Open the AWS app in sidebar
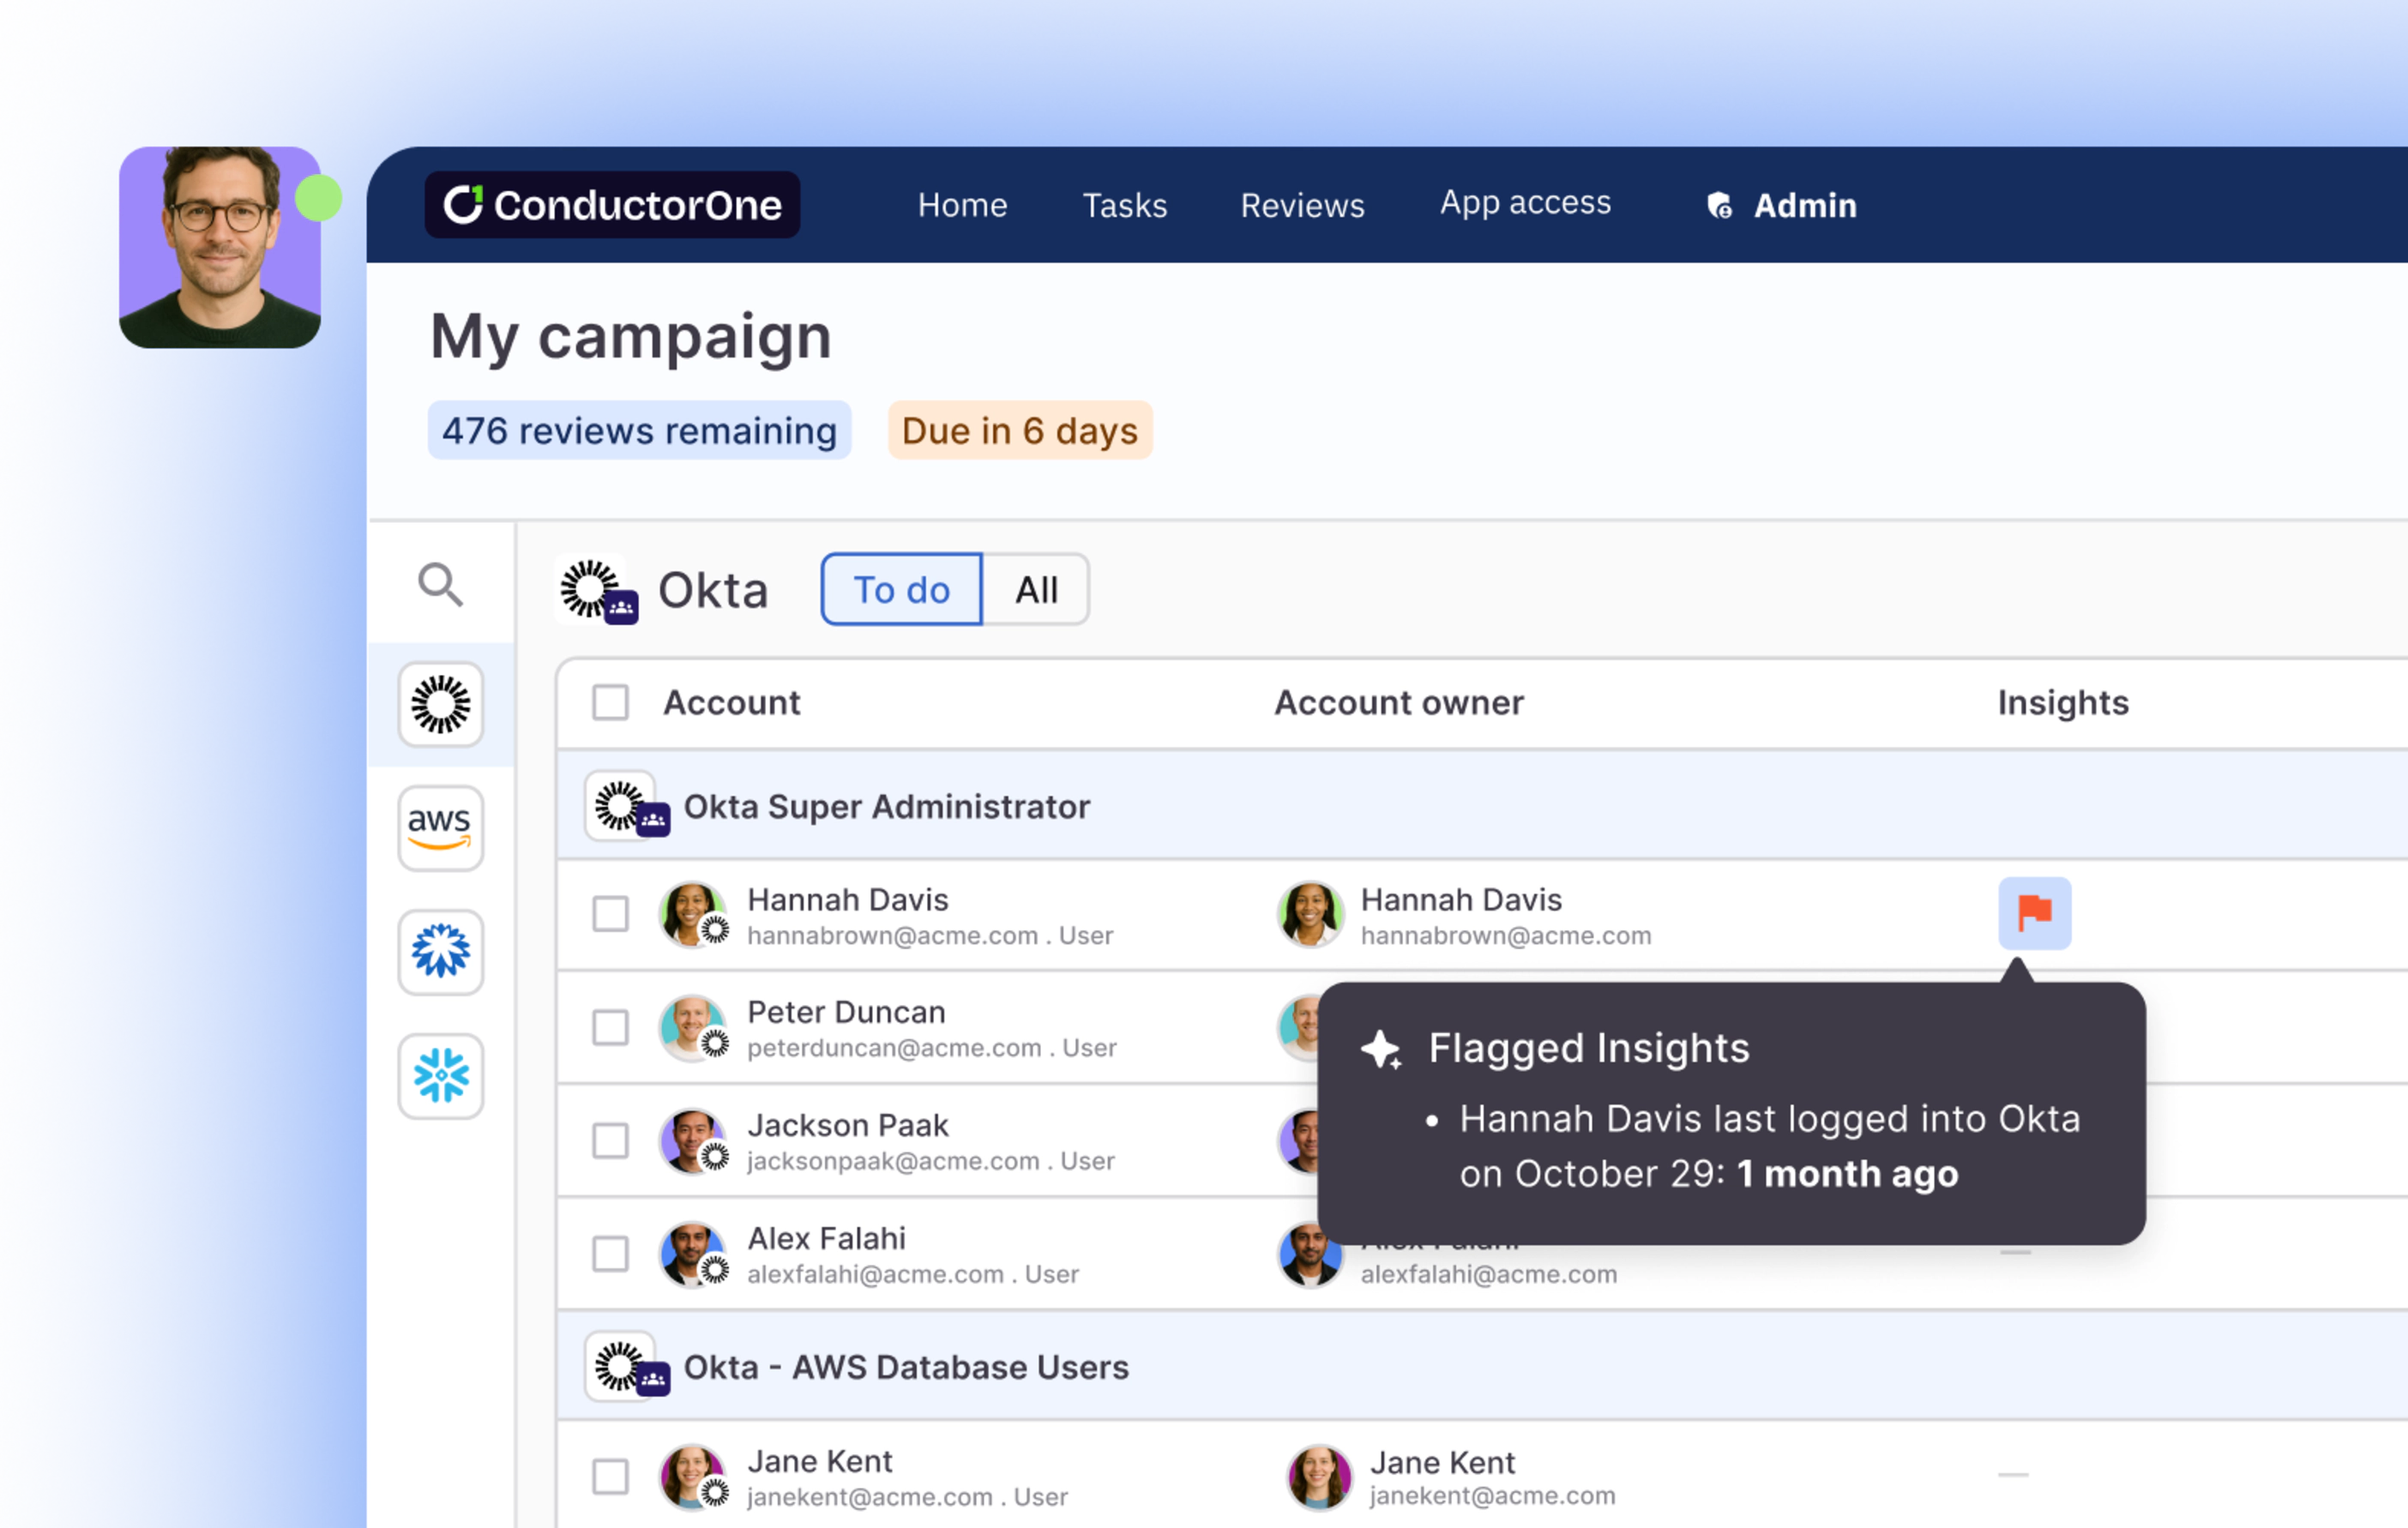The height and width of the screenshot is (1528, 2408). 440,827
